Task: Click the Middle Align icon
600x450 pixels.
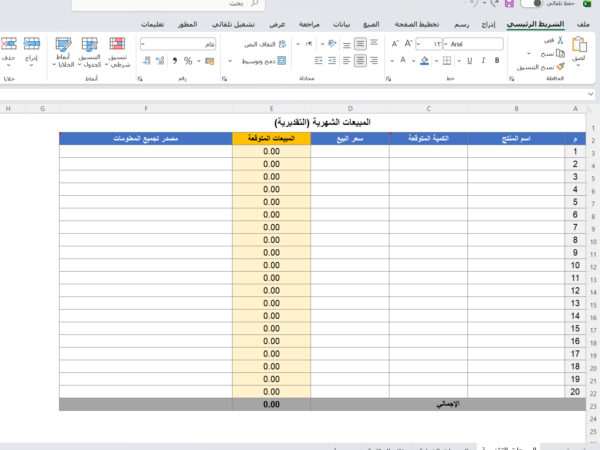Action: (360, 44)
